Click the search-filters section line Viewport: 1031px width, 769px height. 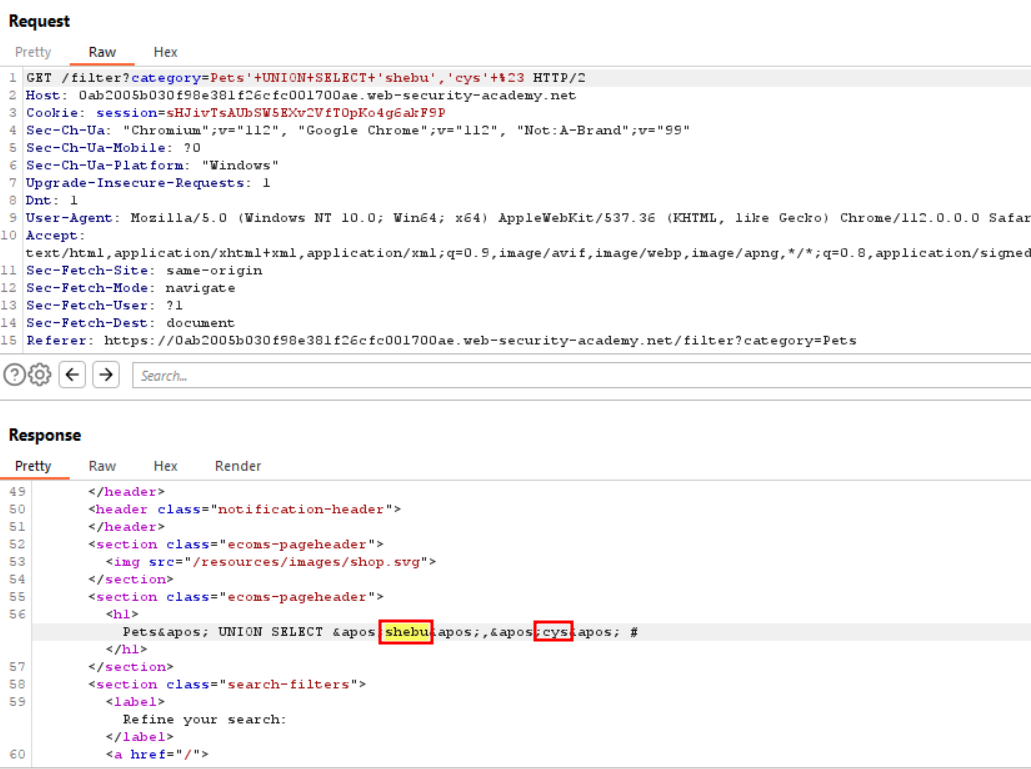pyautogui.click(x=228, y=684)
